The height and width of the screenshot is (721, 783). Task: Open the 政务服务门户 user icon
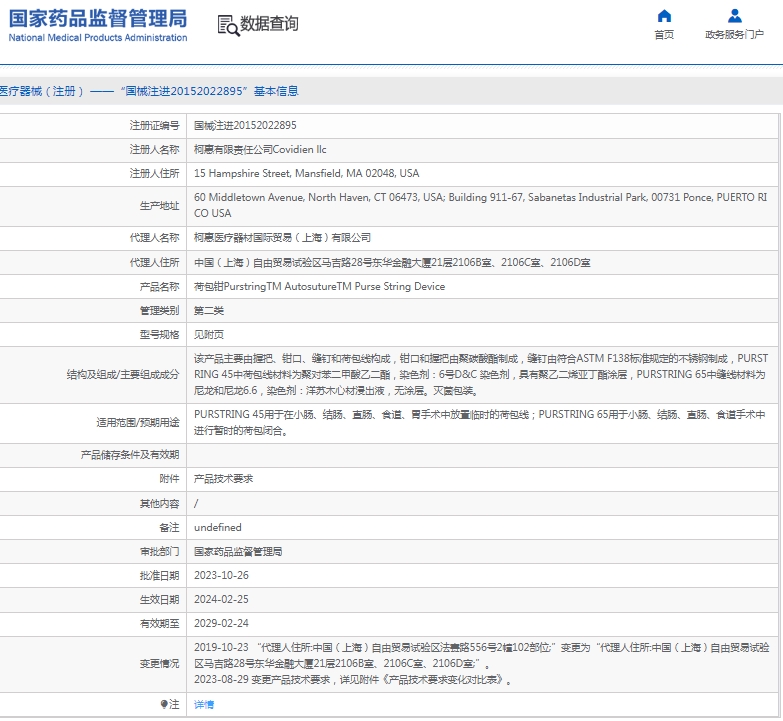(x=735, y=16)
